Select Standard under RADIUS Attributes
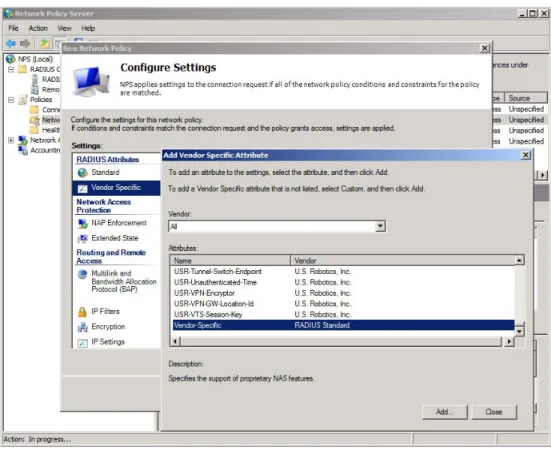Image resolution: width=551 pixels, height=449 pixels. pos(105,172)
